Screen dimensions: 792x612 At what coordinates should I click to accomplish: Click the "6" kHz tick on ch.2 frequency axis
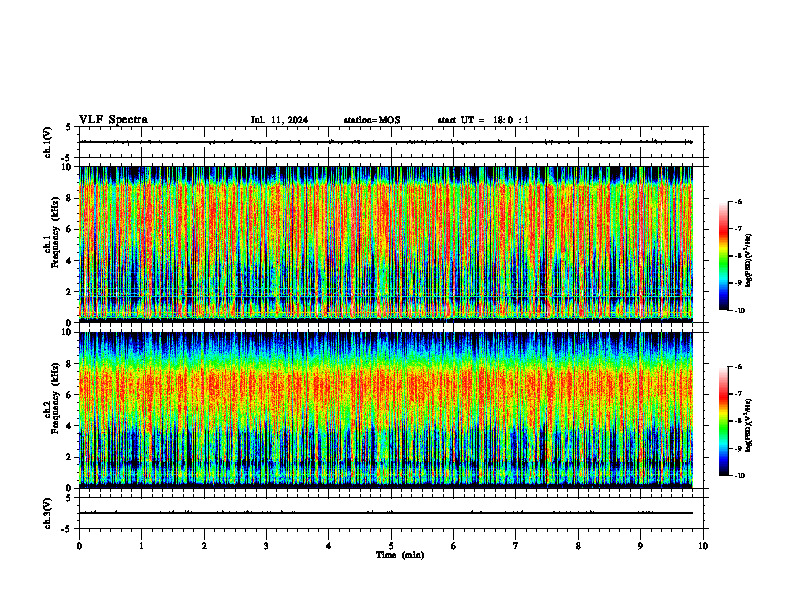point(70,395)
